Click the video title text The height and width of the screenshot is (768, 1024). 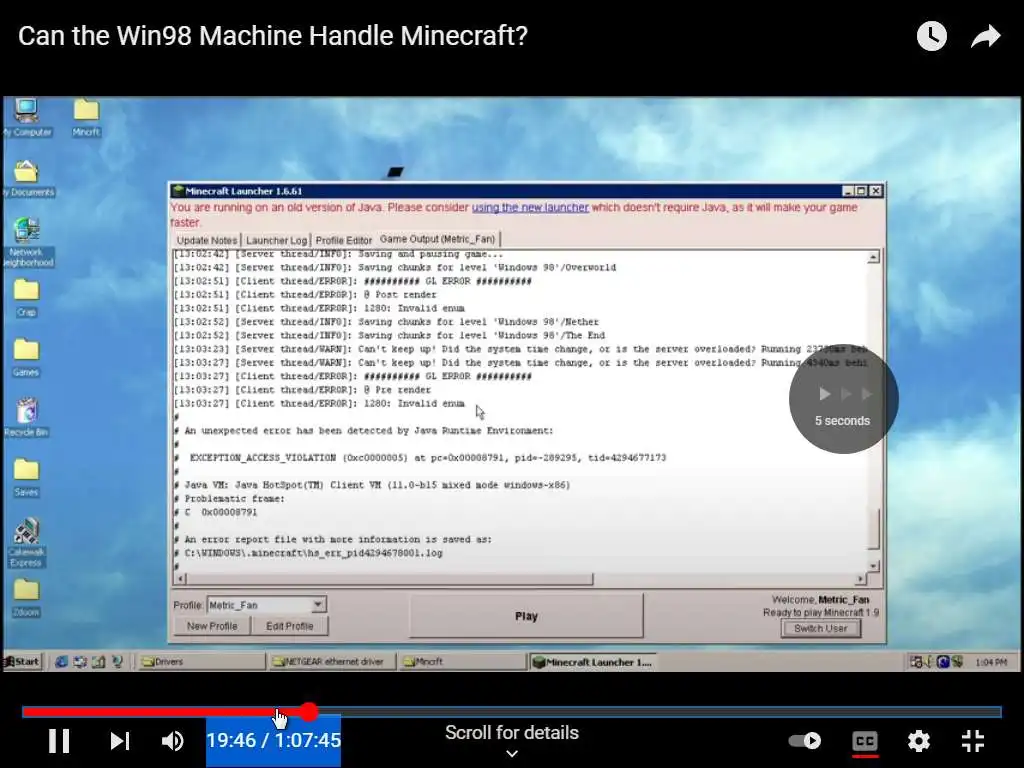[273, 36]
